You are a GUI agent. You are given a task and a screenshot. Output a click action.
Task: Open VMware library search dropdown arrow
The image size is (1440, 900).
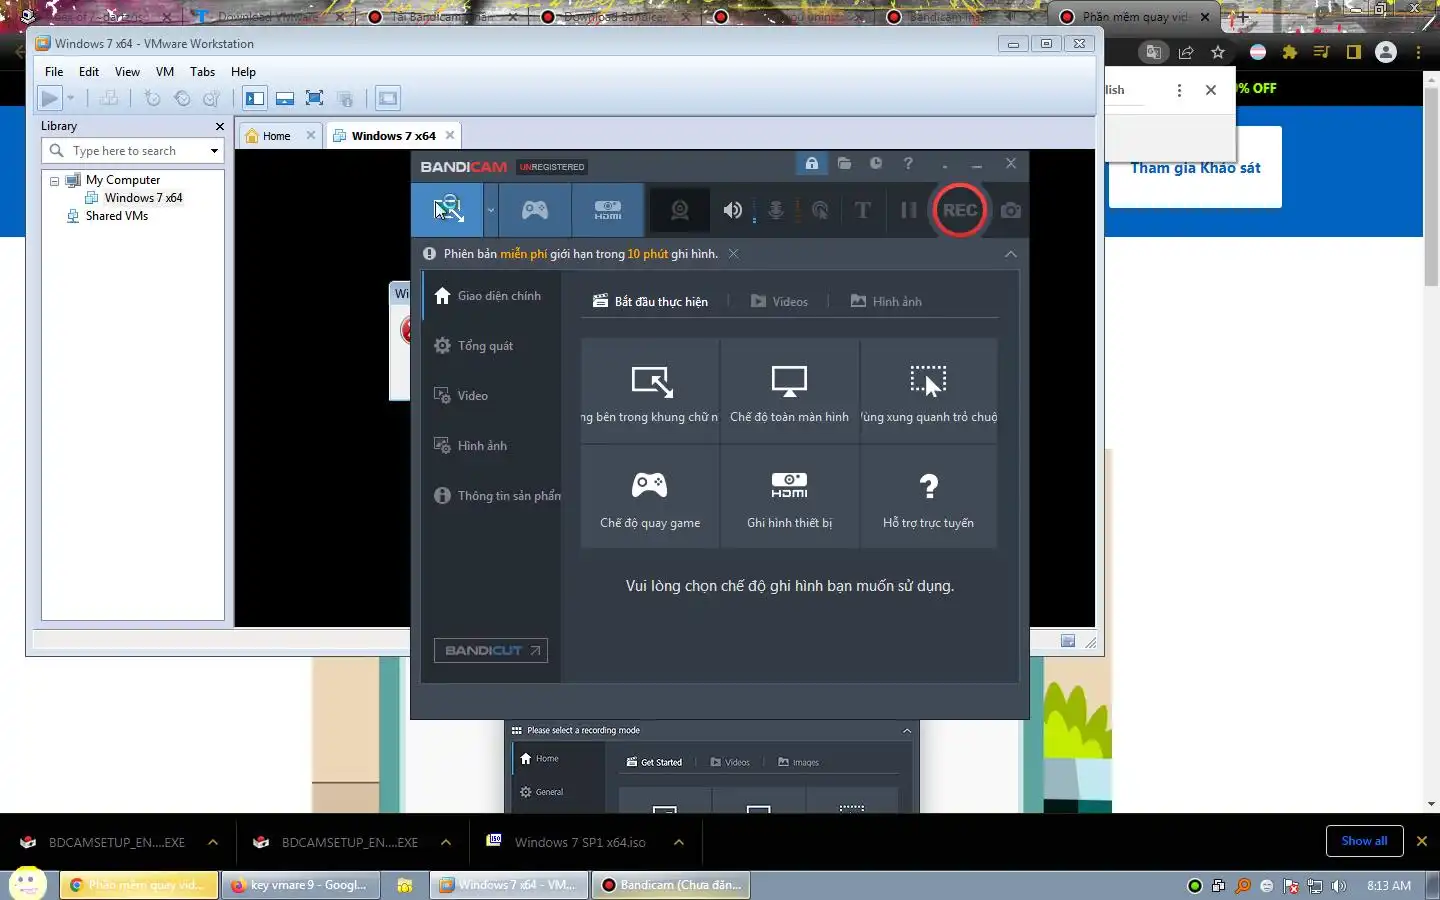pos(214,151)
